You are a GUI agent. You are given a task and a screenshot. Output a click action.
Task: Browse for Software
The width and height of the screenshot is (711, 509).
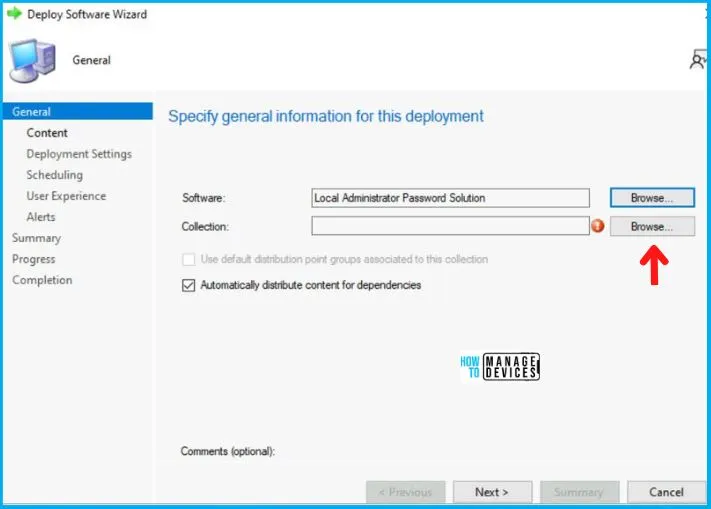pyautogui.click(x=651, y=198)
